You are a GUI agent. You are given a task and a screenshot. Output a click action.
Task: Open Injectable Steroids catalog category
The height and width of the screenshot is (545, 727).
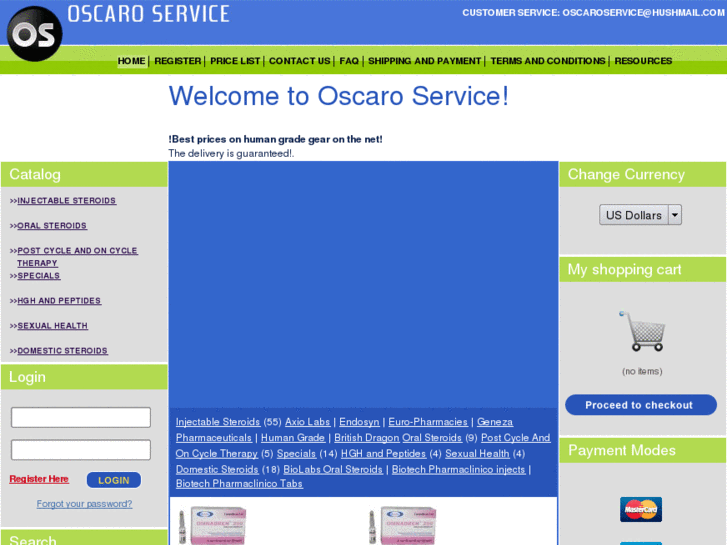point(67,200)
